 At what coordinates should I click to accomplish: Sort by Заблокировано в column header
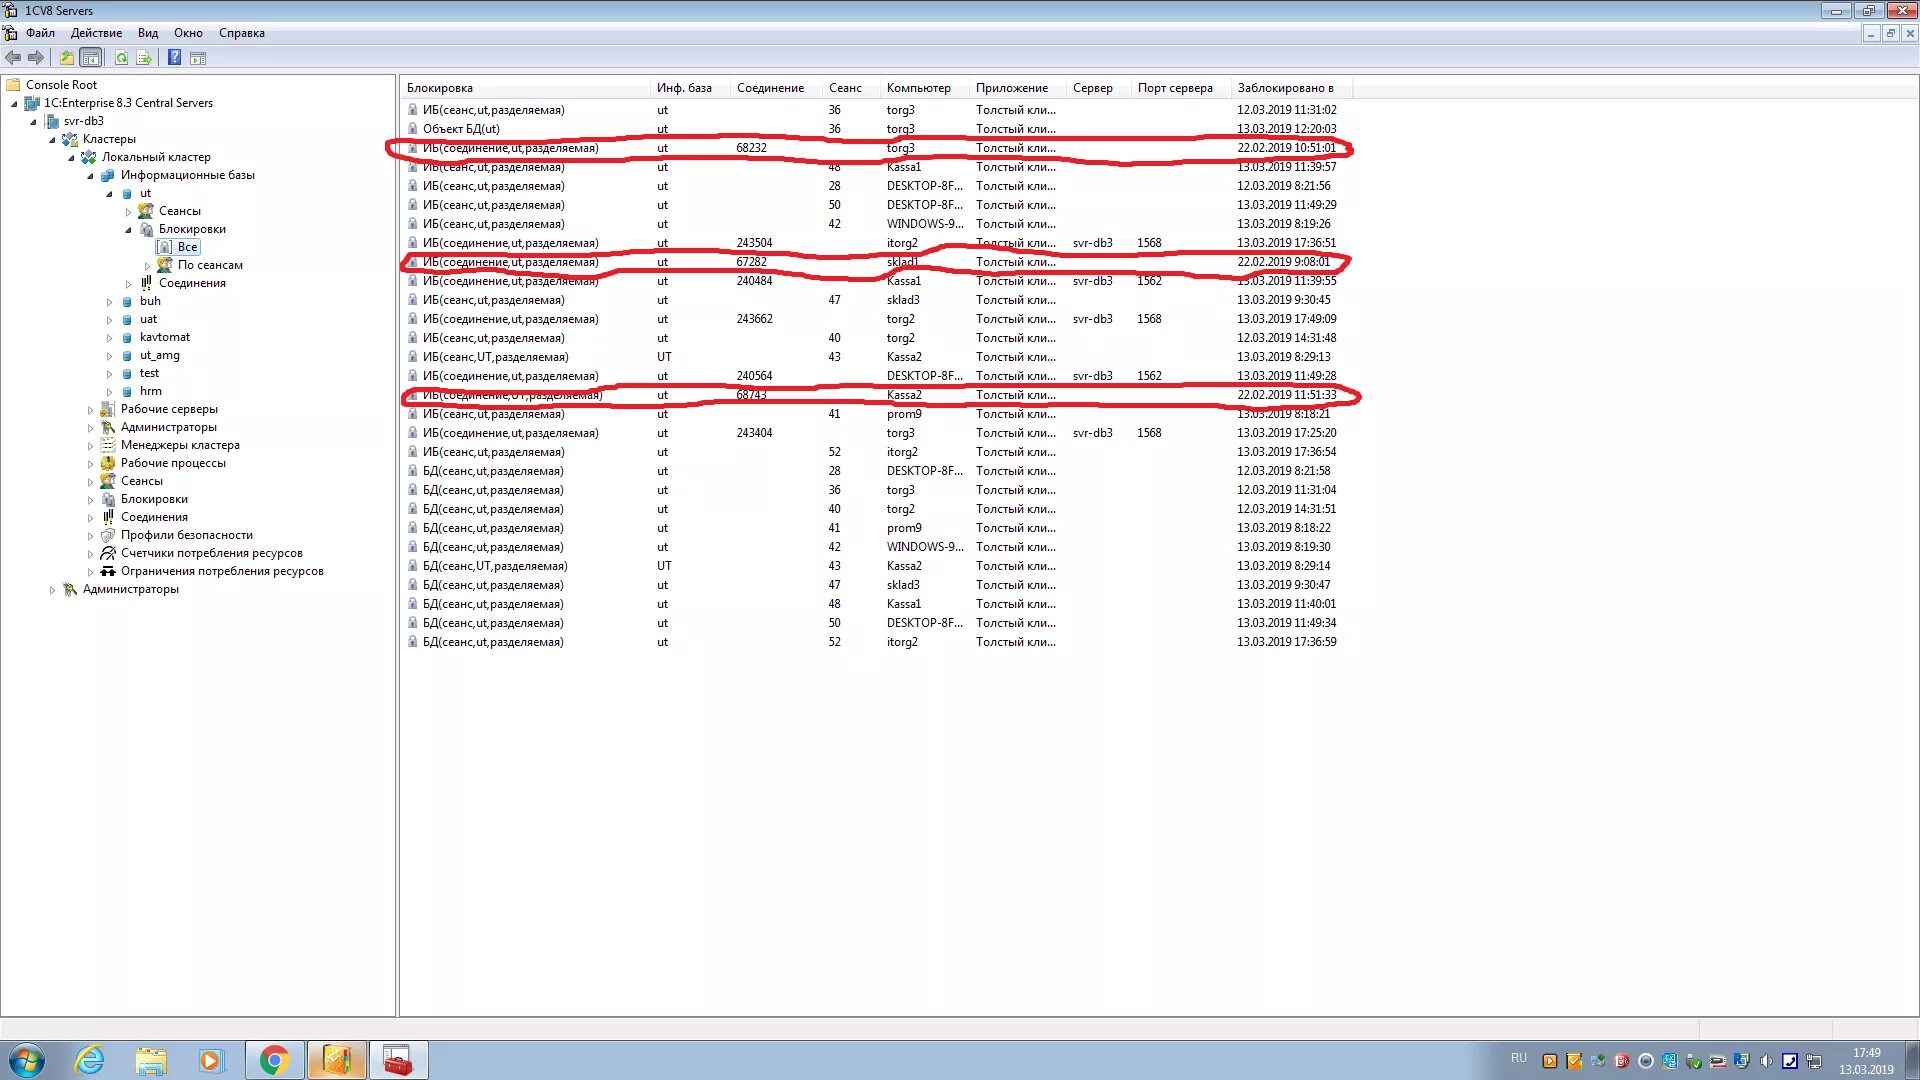coord(1285,88)
